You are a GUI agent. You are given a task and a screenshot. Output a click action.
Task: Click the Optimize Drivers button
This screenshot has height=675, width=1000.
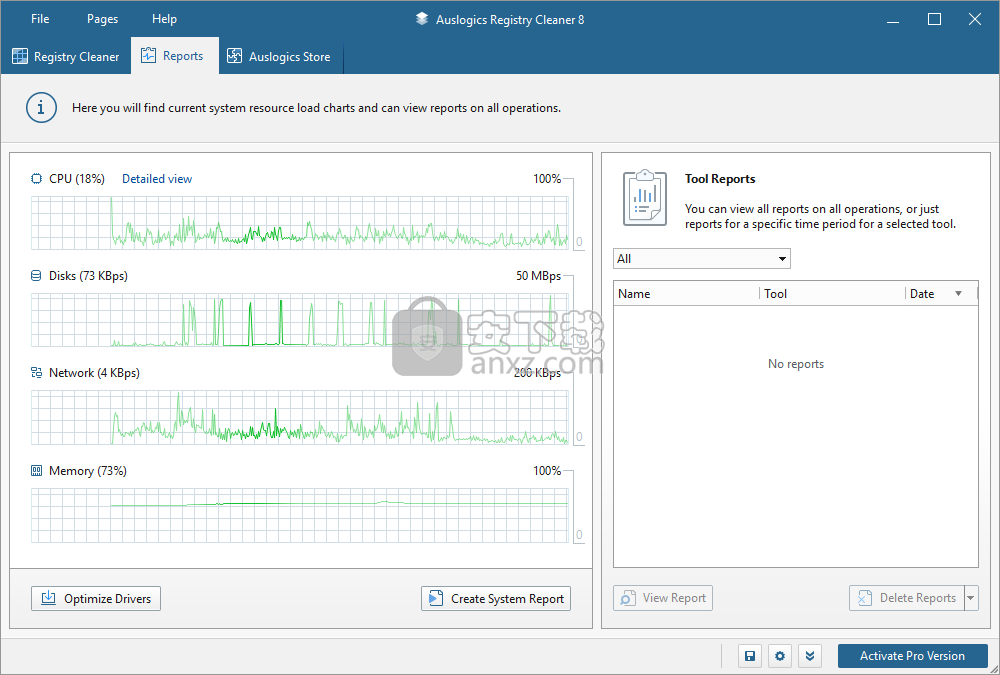96,598
